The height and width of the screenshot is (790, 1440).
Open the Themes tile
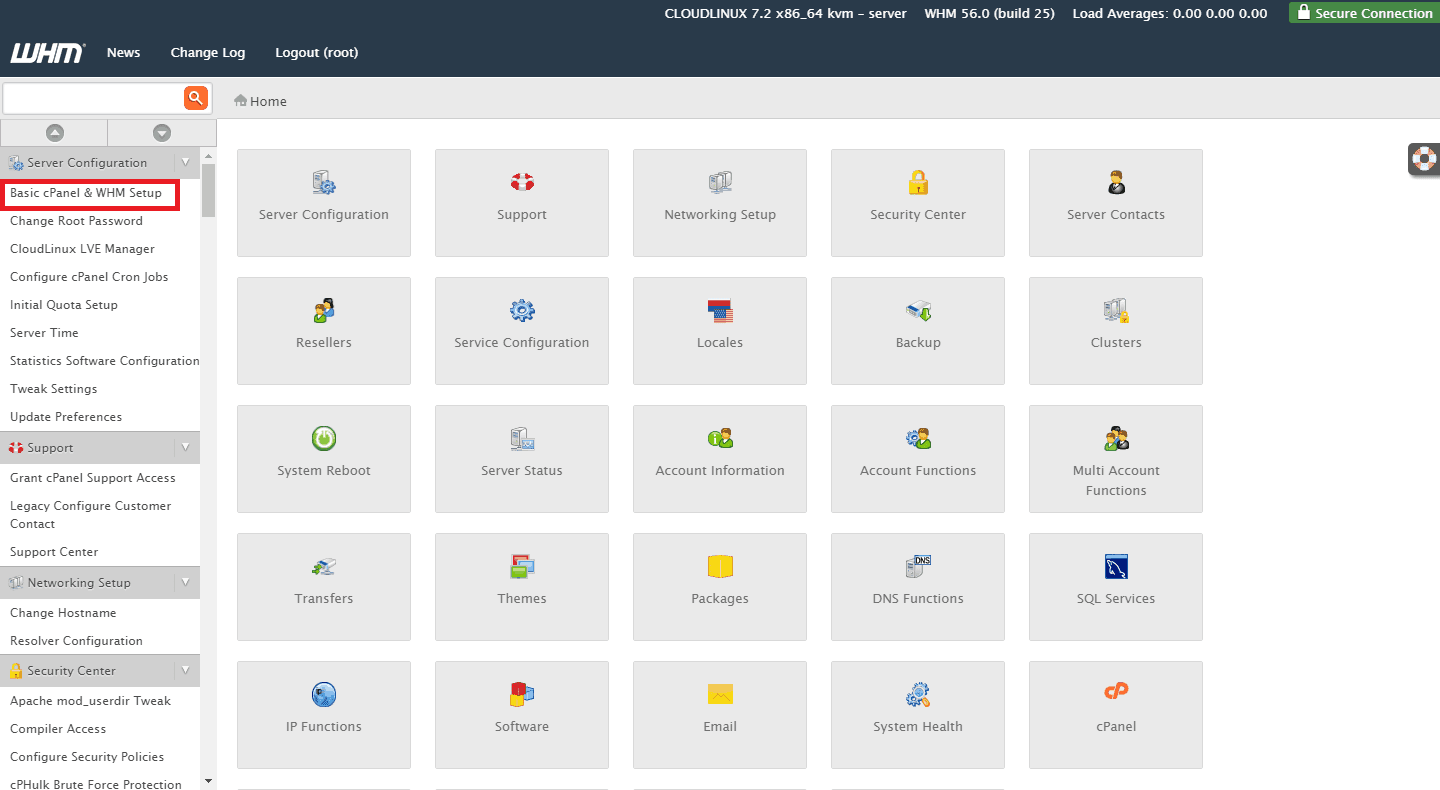[x=522, y=587]
